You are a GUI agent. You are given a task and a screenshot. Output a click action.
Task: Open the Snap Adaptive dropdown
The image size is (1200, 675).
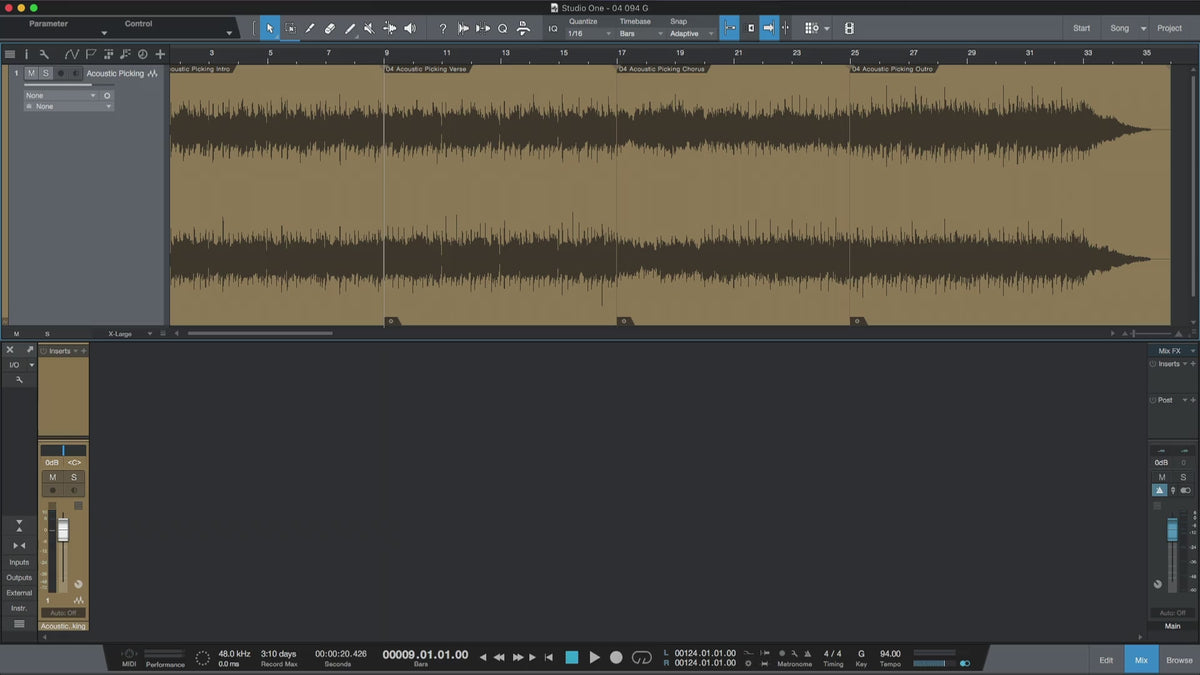(692, 34)
